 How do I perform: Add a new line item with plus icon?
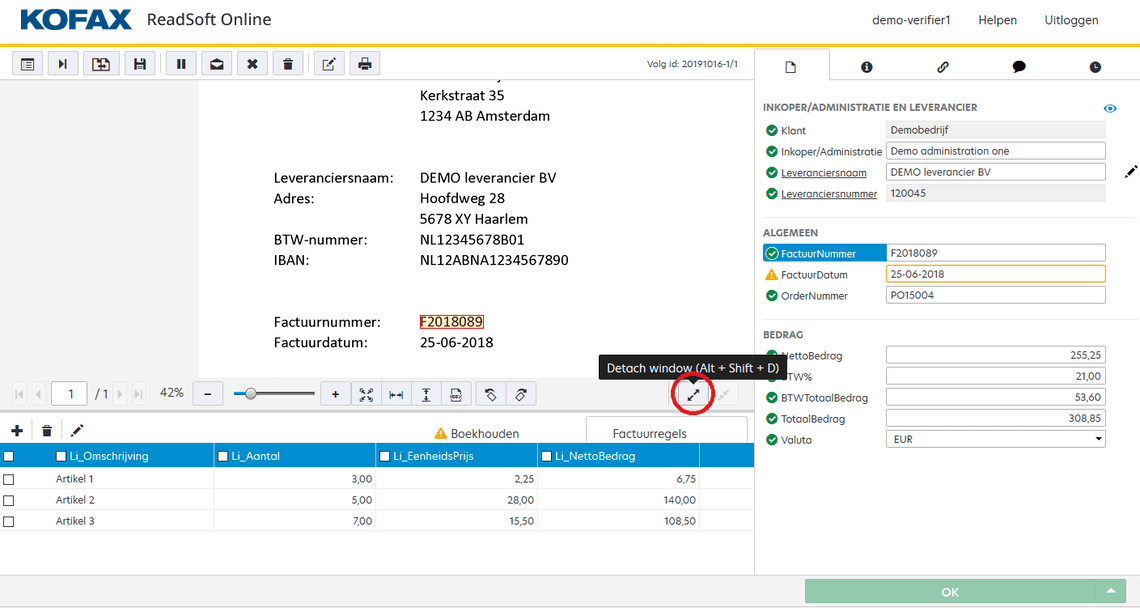click(x=16, y=431)
